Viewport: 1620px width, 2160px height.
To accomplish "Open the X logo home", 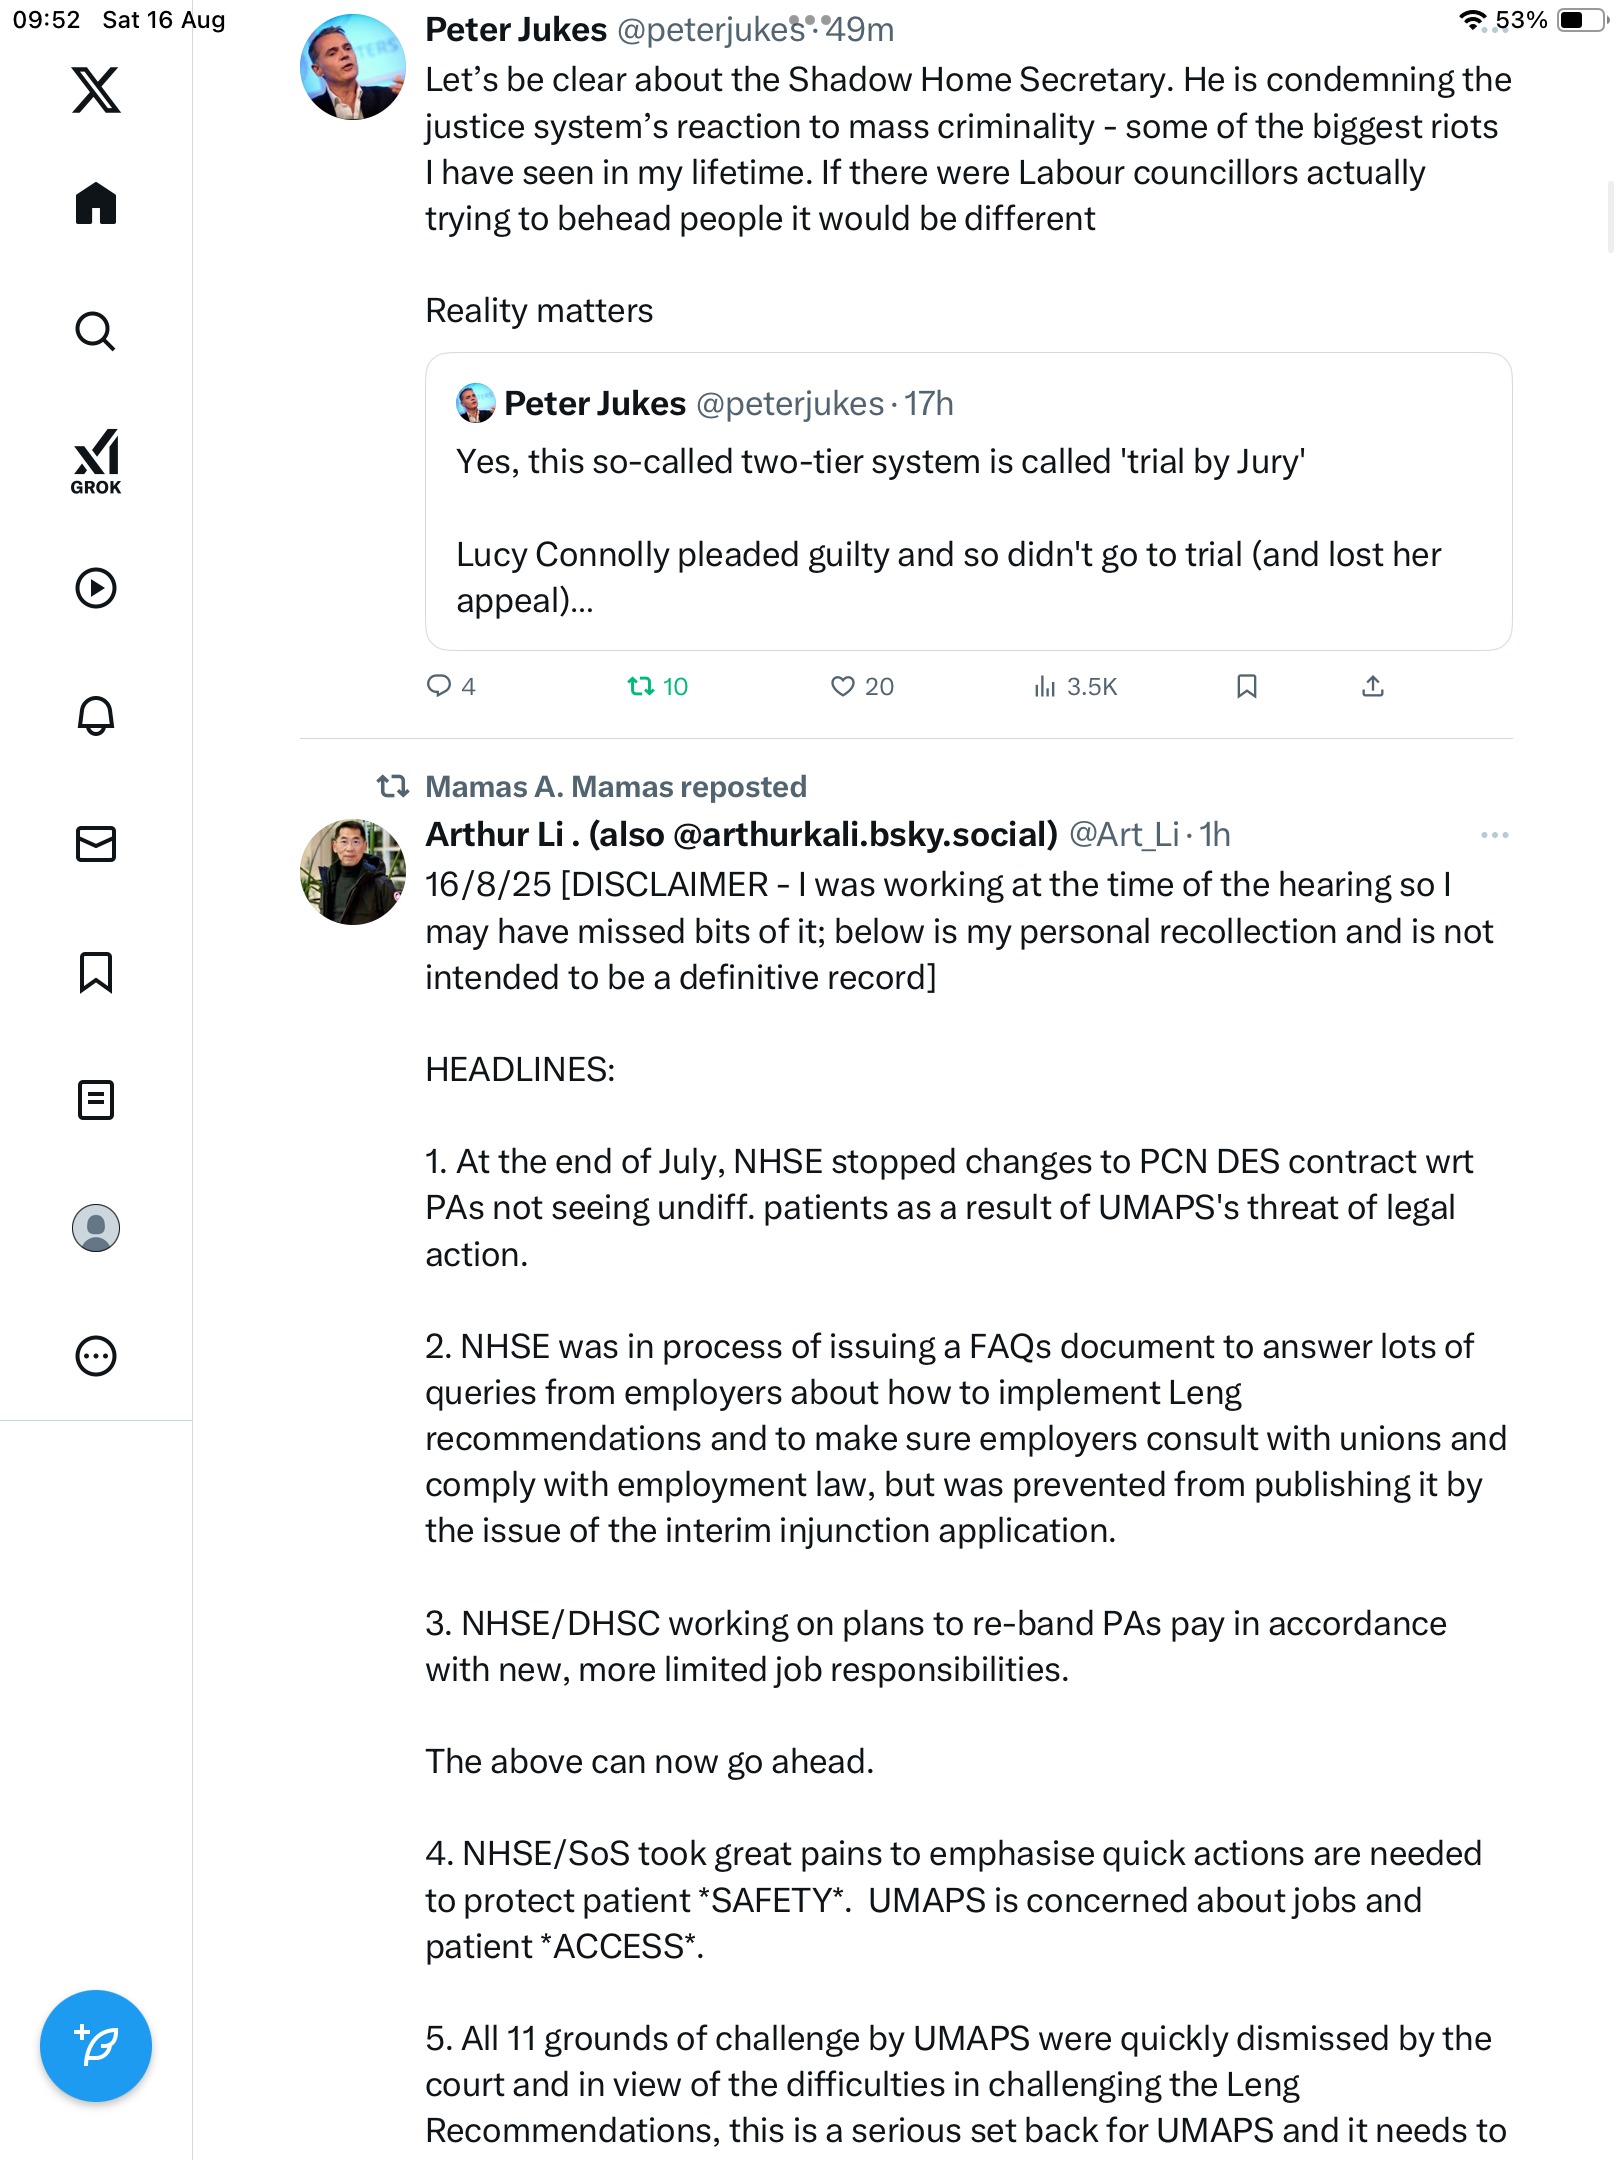I will pos(96,90).
